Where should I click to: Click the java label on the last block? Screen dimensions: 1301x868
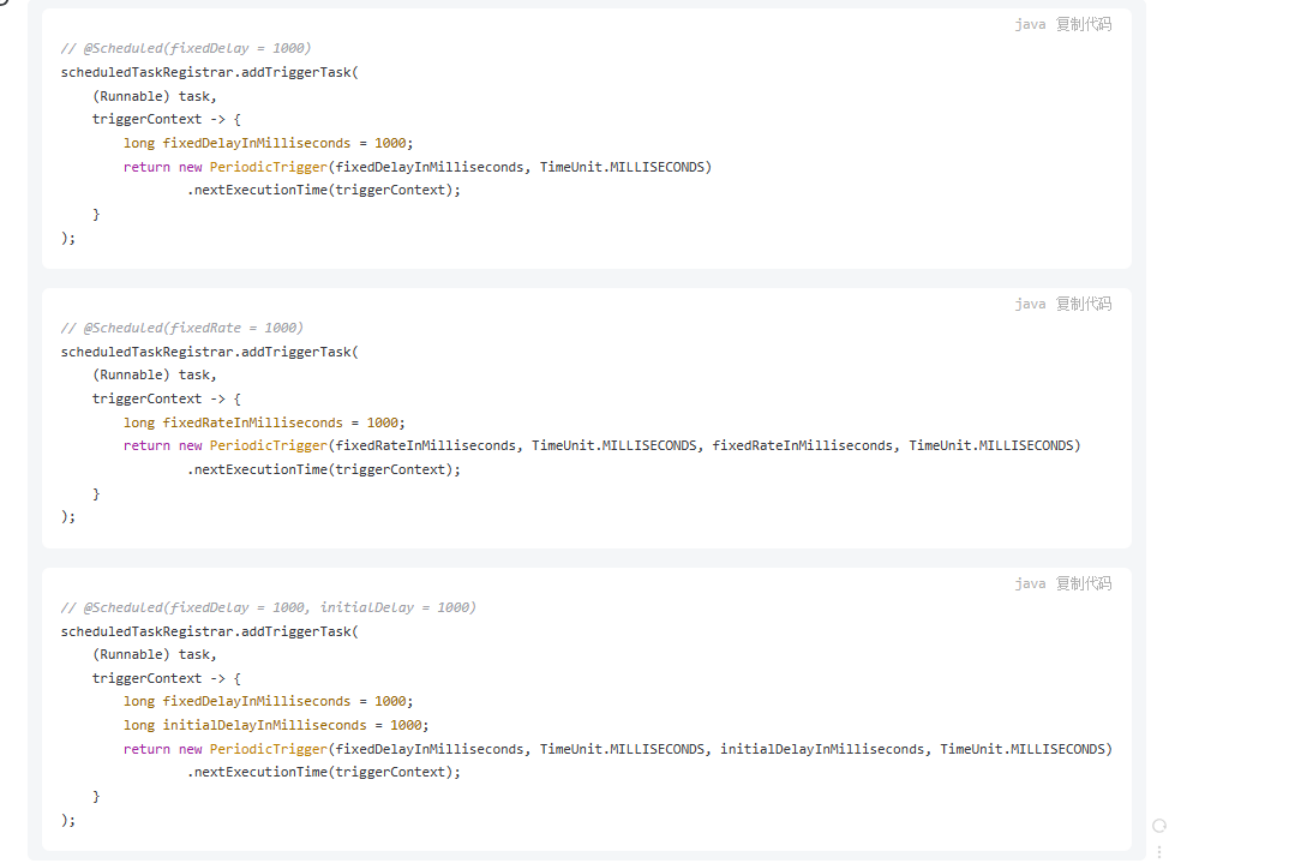[1030, 584]
